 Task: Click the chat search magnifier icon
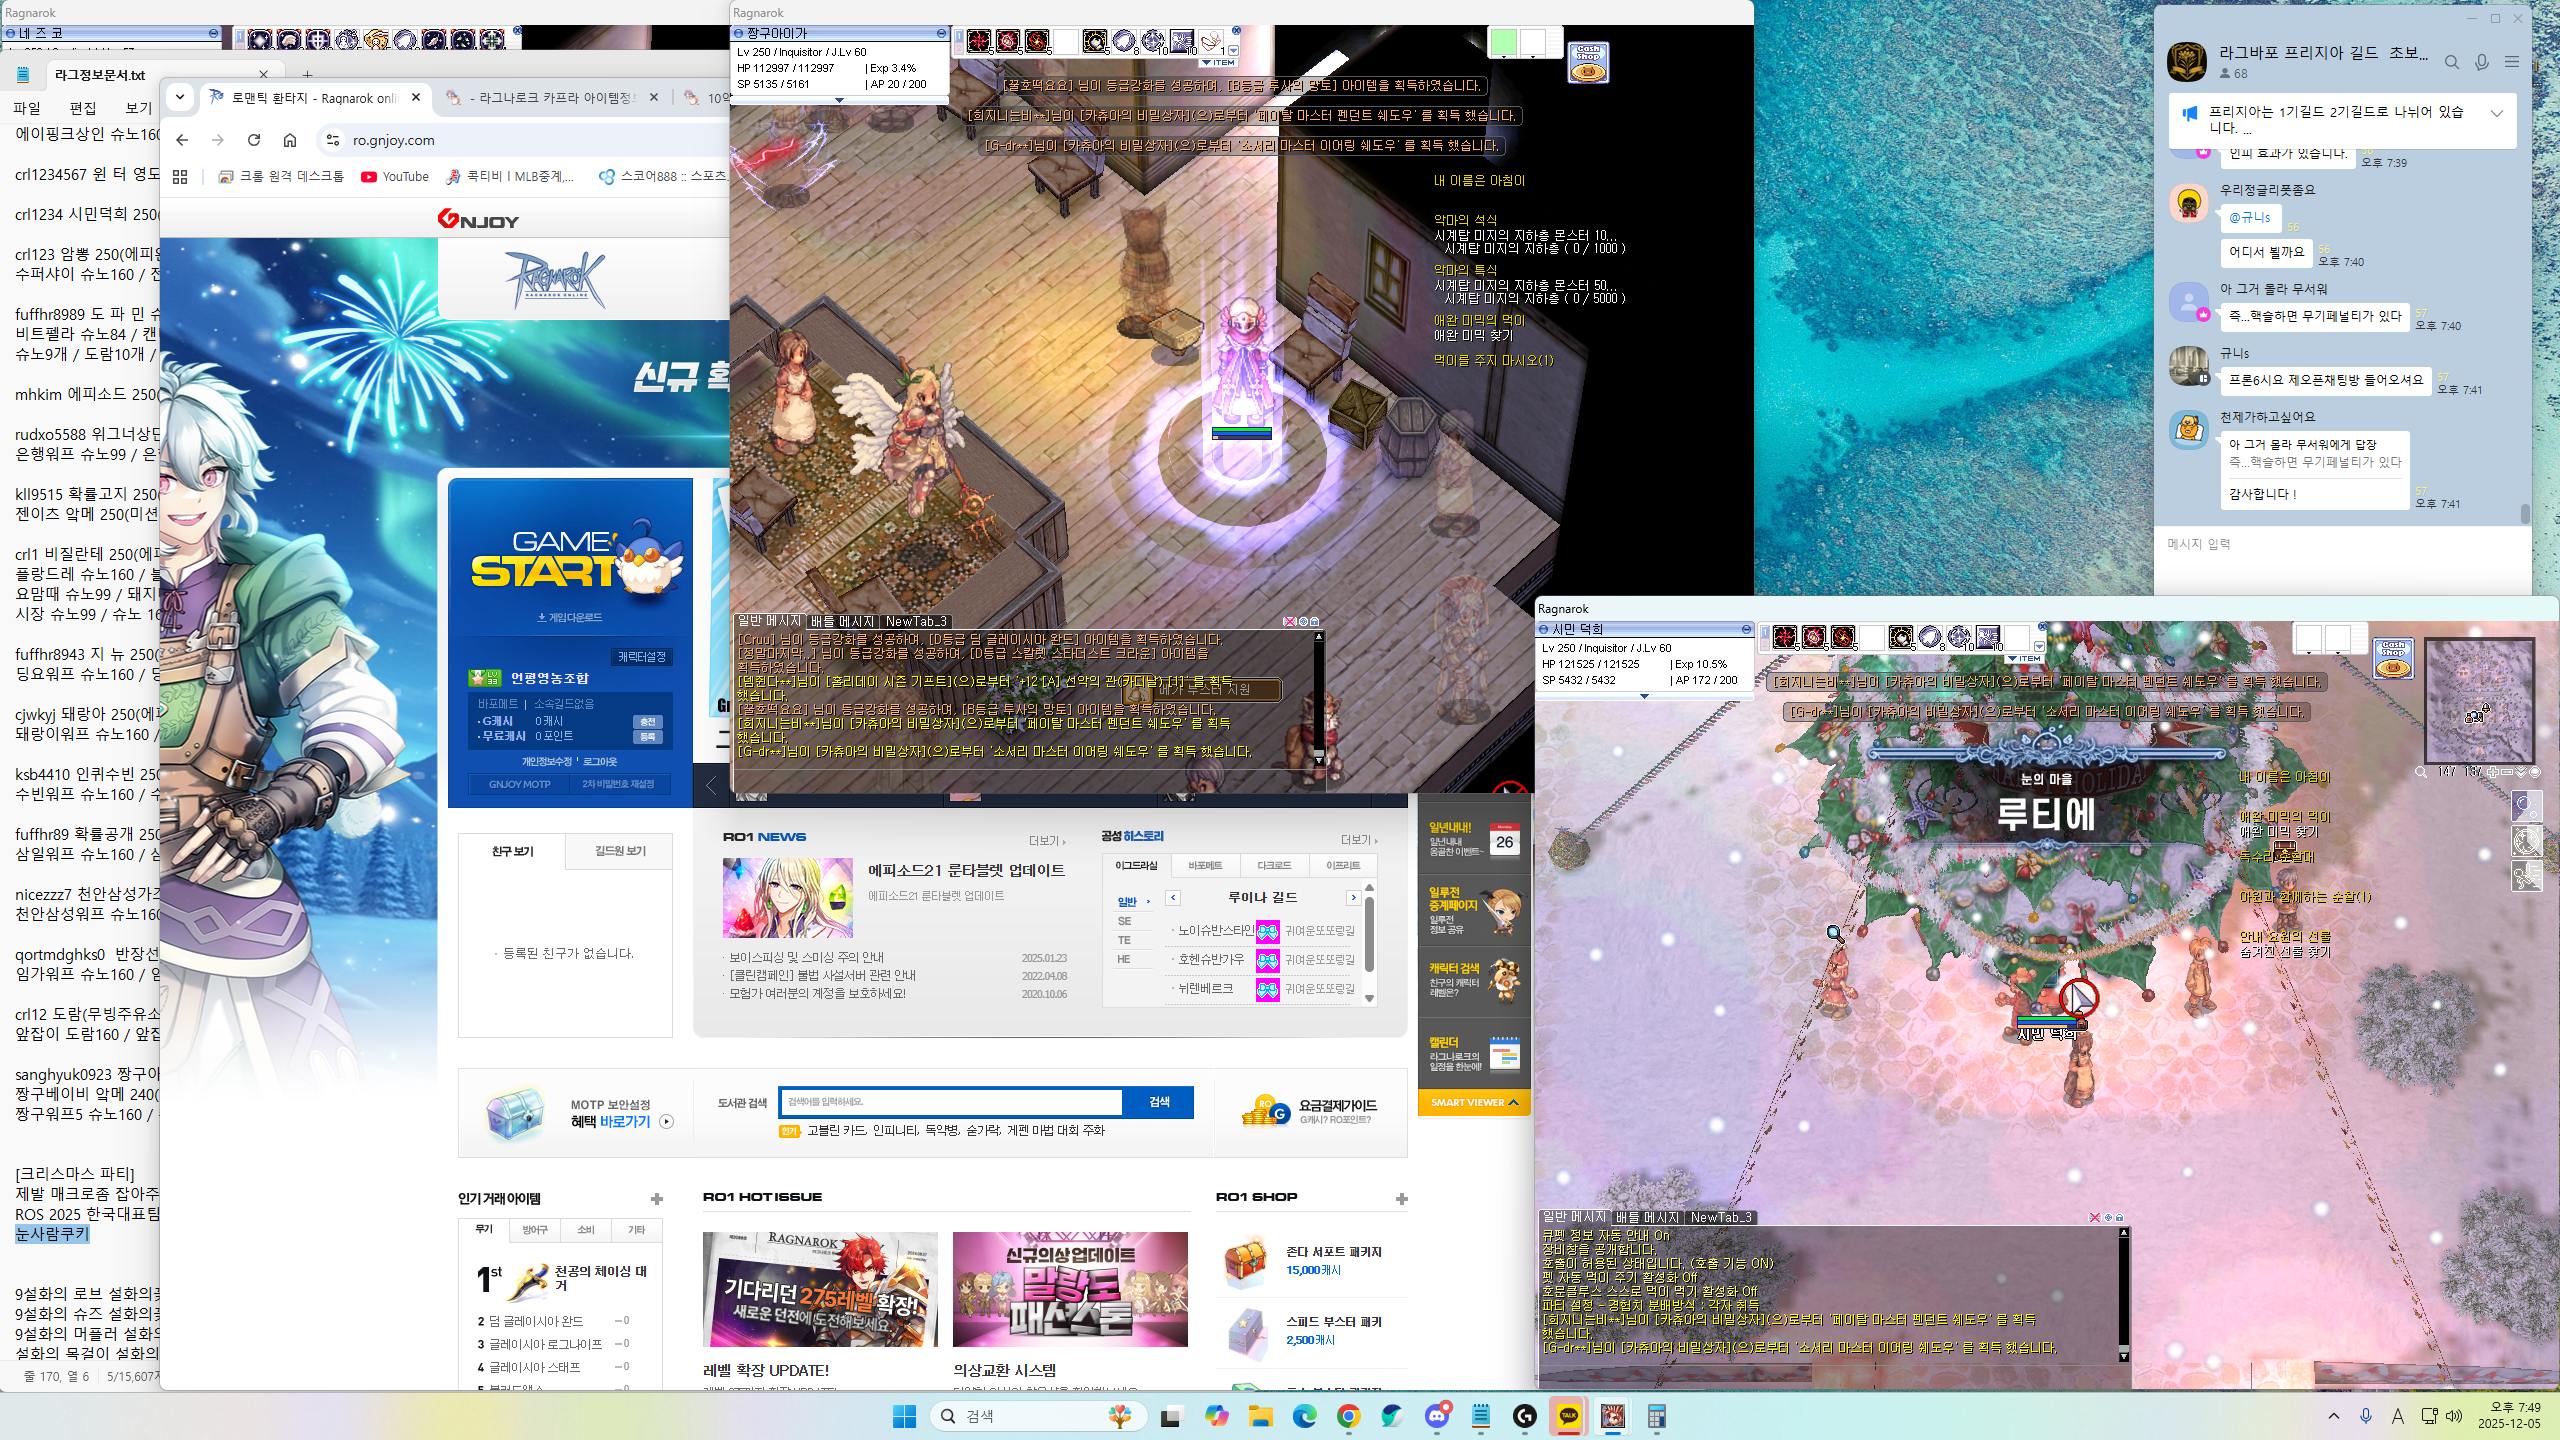[x=2451, y=62]
